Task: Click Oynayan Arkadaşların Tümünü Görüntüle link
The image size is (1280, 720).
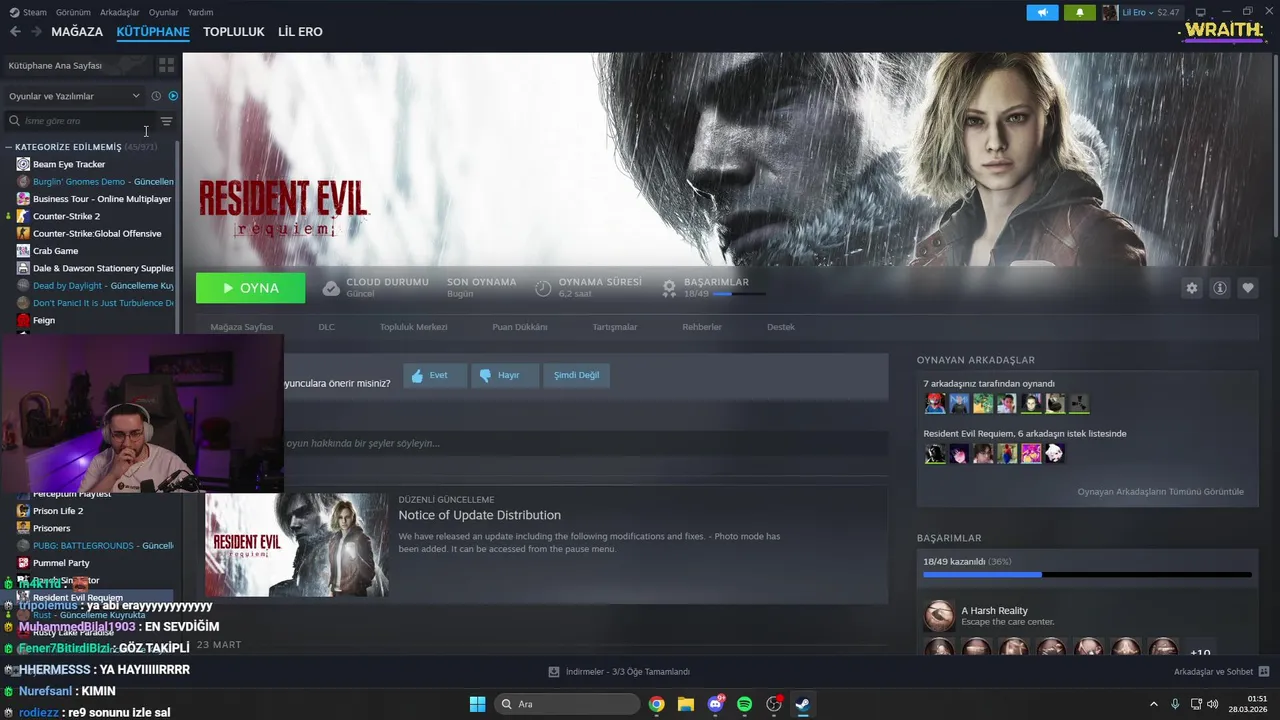Action: (1160, 492)
